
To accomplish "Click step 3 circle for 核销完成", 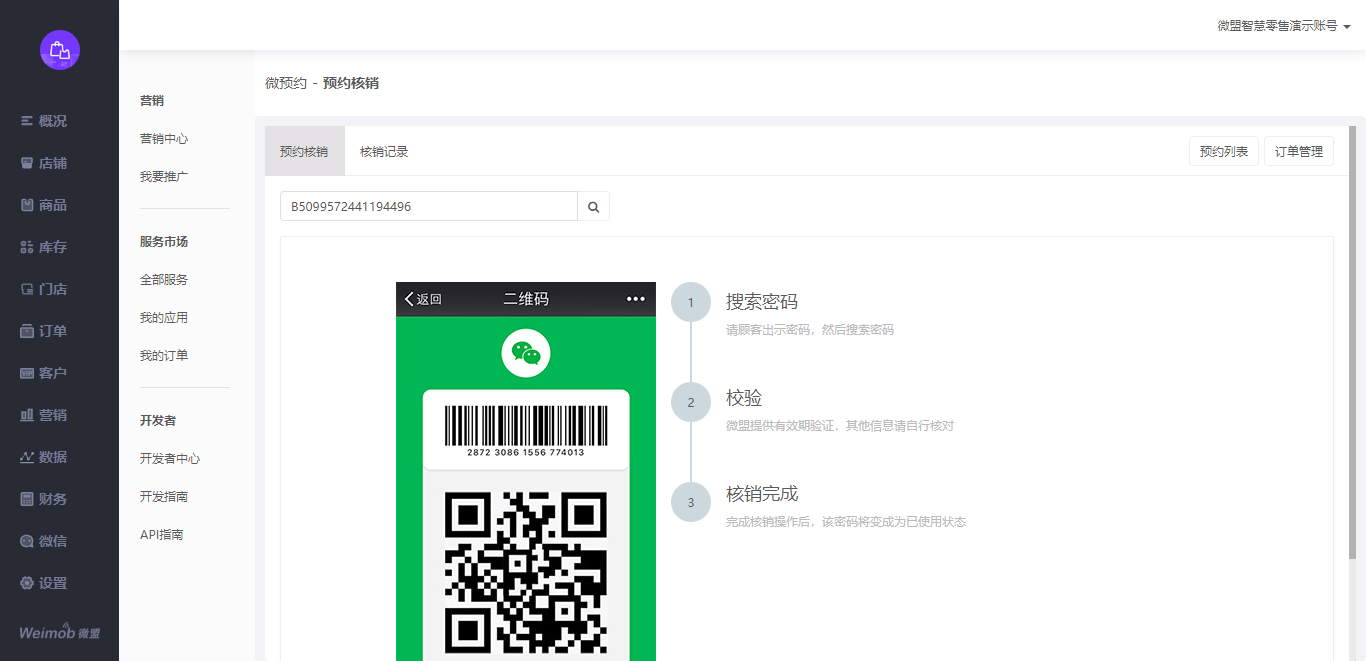I will [691, 502].
